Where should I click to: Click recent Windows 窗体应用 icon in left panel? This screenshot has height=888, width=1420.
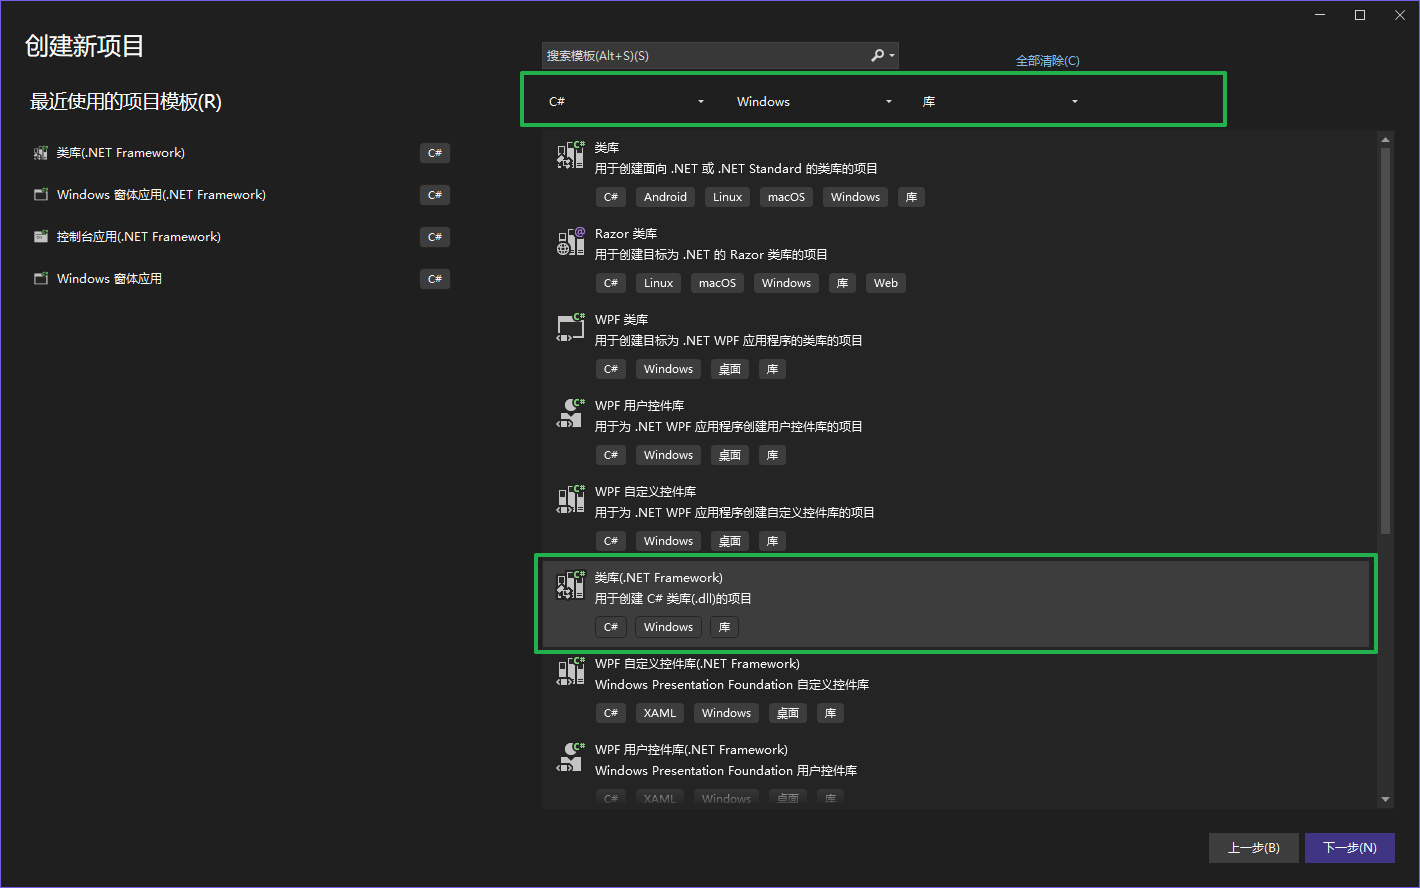coord(41,279)
